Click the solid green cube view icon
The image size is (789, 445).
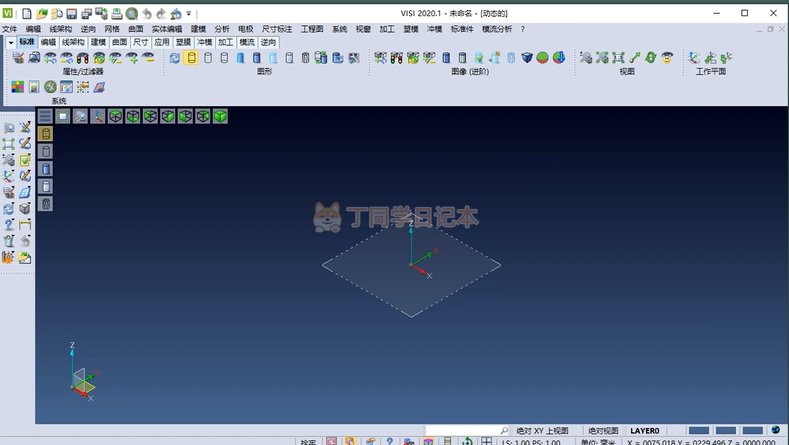(220, 117)
